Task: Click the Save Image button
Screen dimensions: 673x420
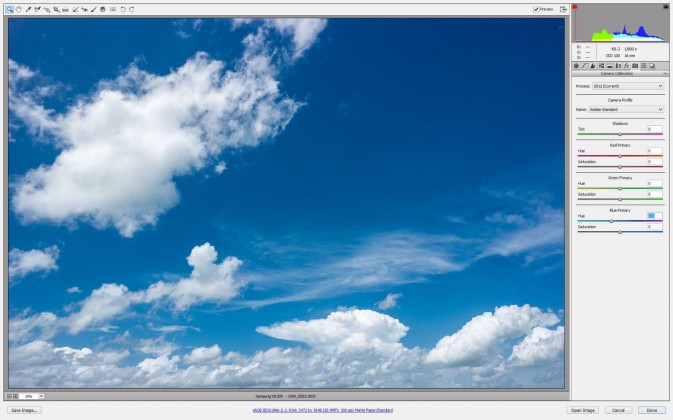Action: [24, 411]
